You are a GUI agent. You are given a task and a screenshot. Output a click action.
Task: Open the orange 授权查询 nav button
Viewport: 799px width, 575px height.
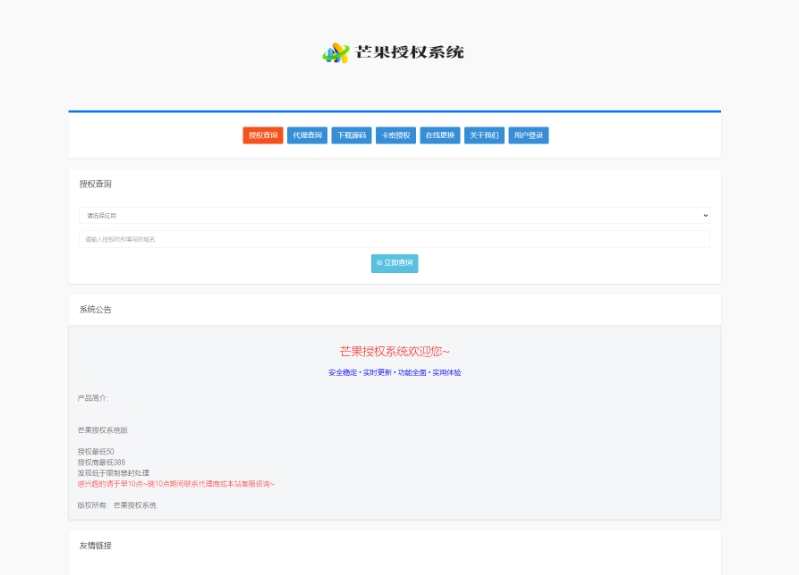[263, 135]
